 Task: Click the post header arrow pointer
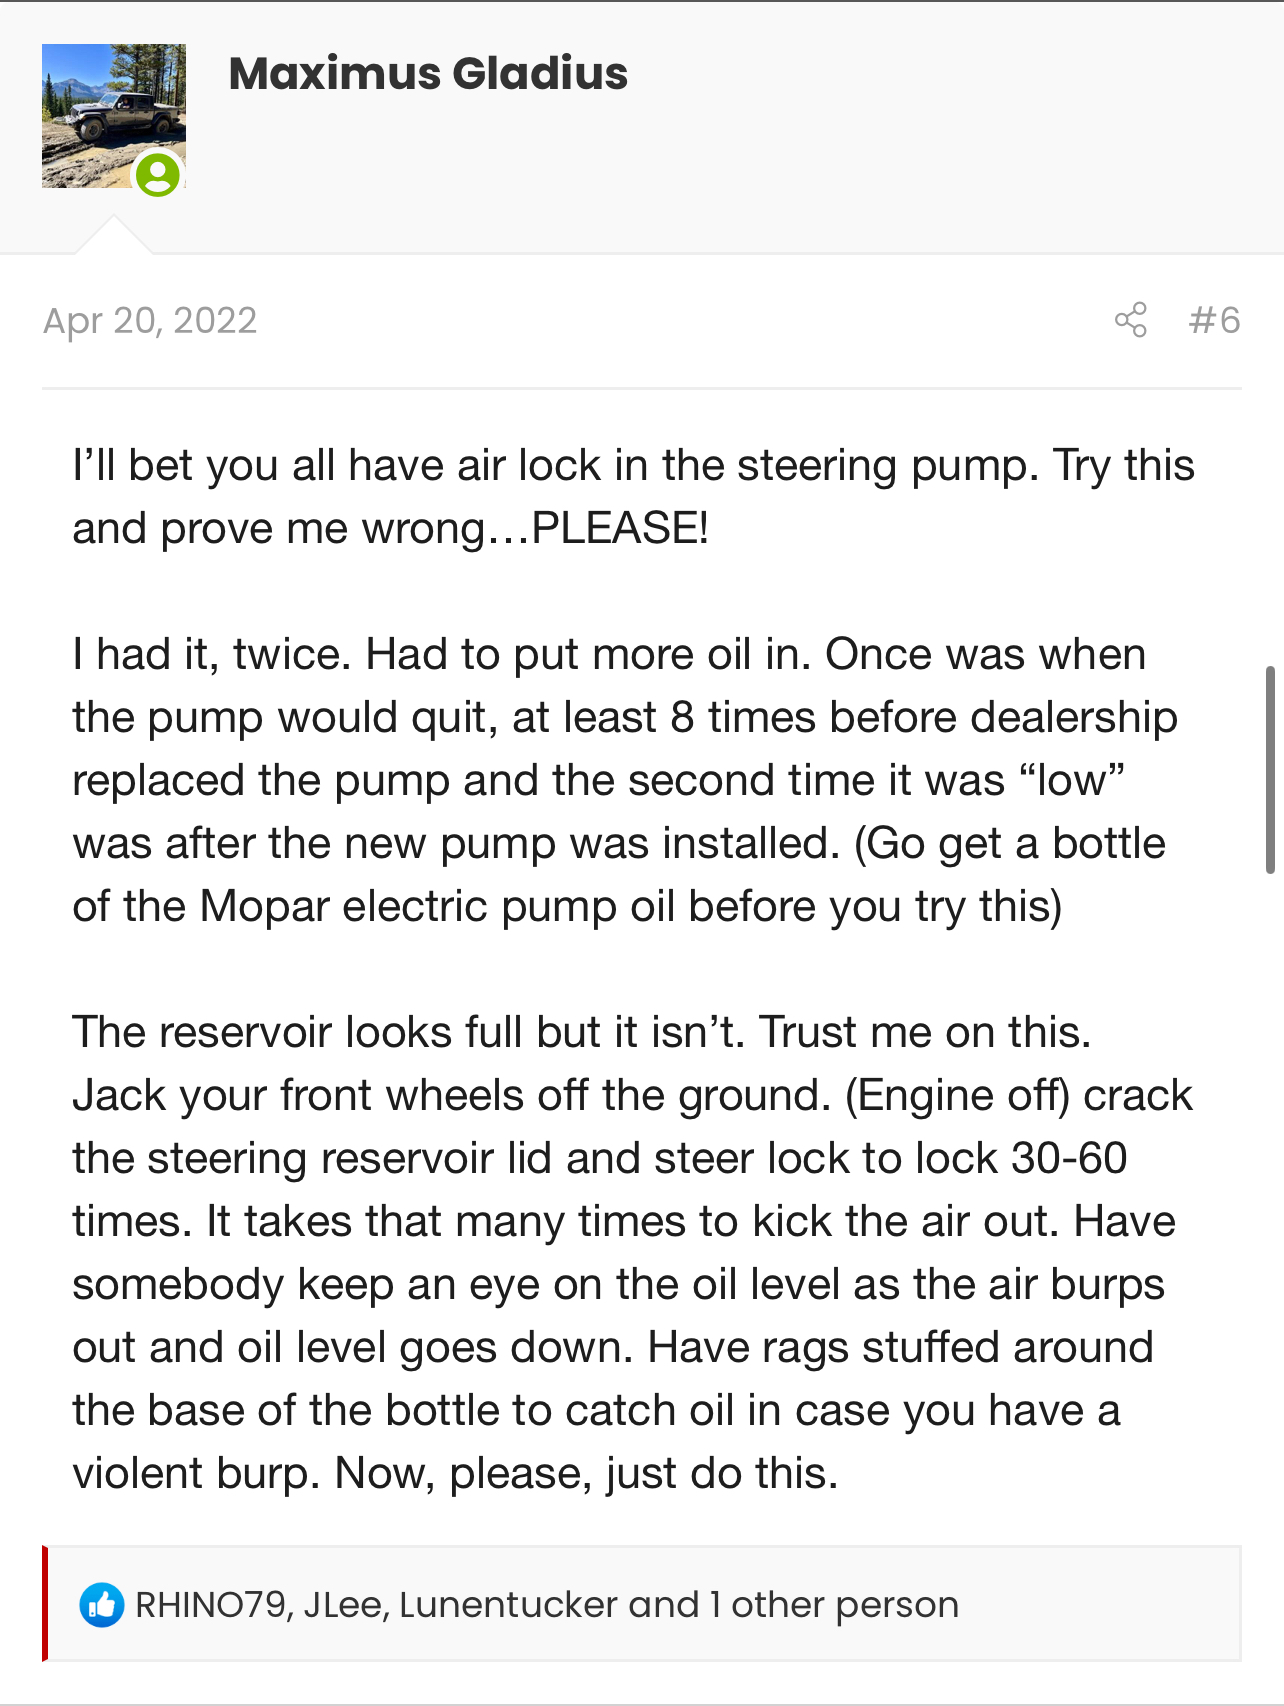114,235
